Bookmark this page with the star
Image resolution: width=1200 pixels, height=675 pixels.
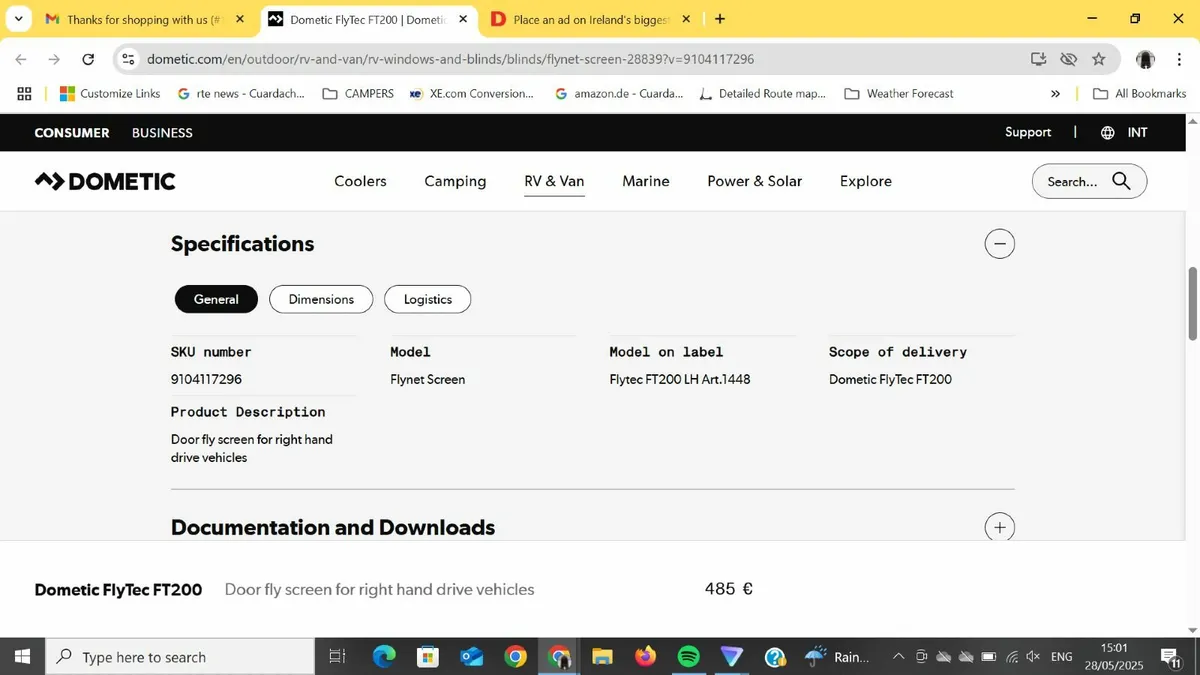(1099, 59)
